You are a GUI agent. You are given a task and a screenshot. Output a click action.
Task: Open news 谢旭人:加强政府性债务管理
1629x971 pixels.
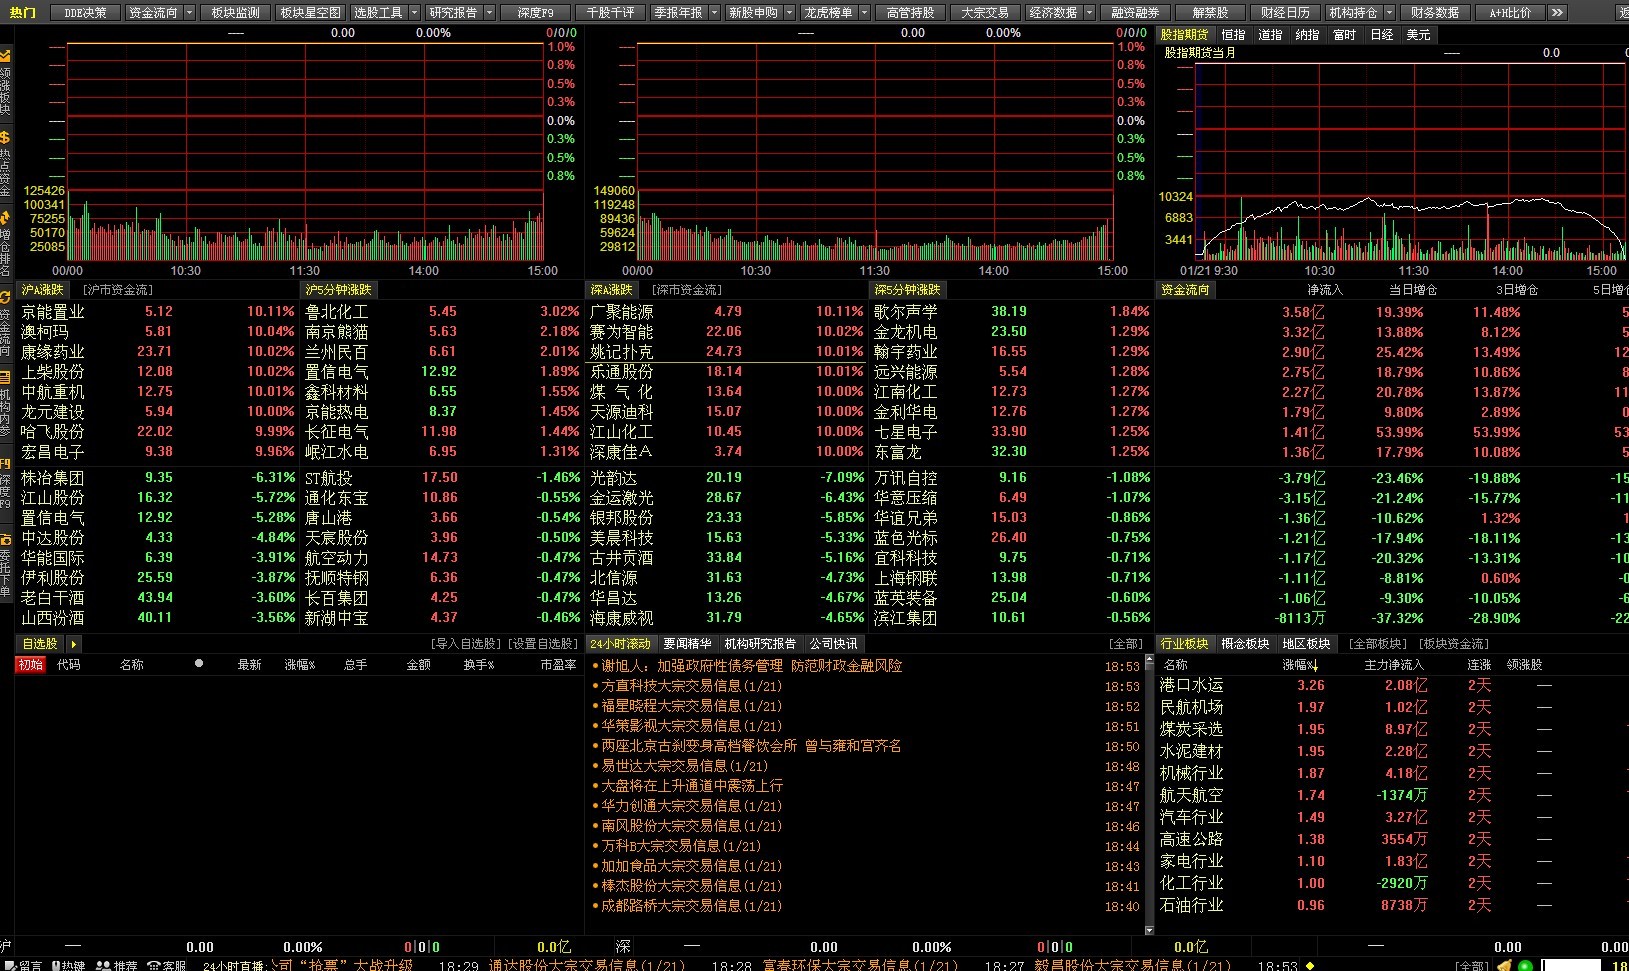(x=751, y=665)
